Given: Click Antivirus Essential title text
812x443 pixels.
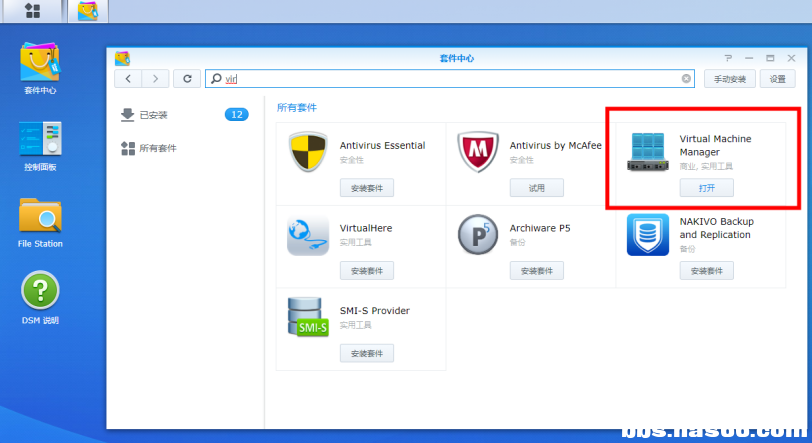Looking at the screenshot, I should point(382,146).
